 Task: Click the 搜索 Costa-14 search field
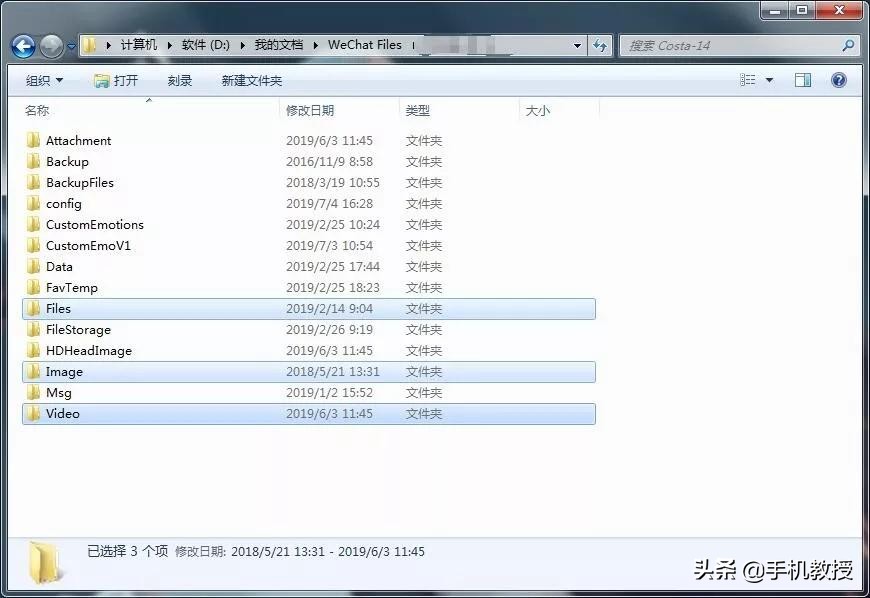click(x=731, y=45)
